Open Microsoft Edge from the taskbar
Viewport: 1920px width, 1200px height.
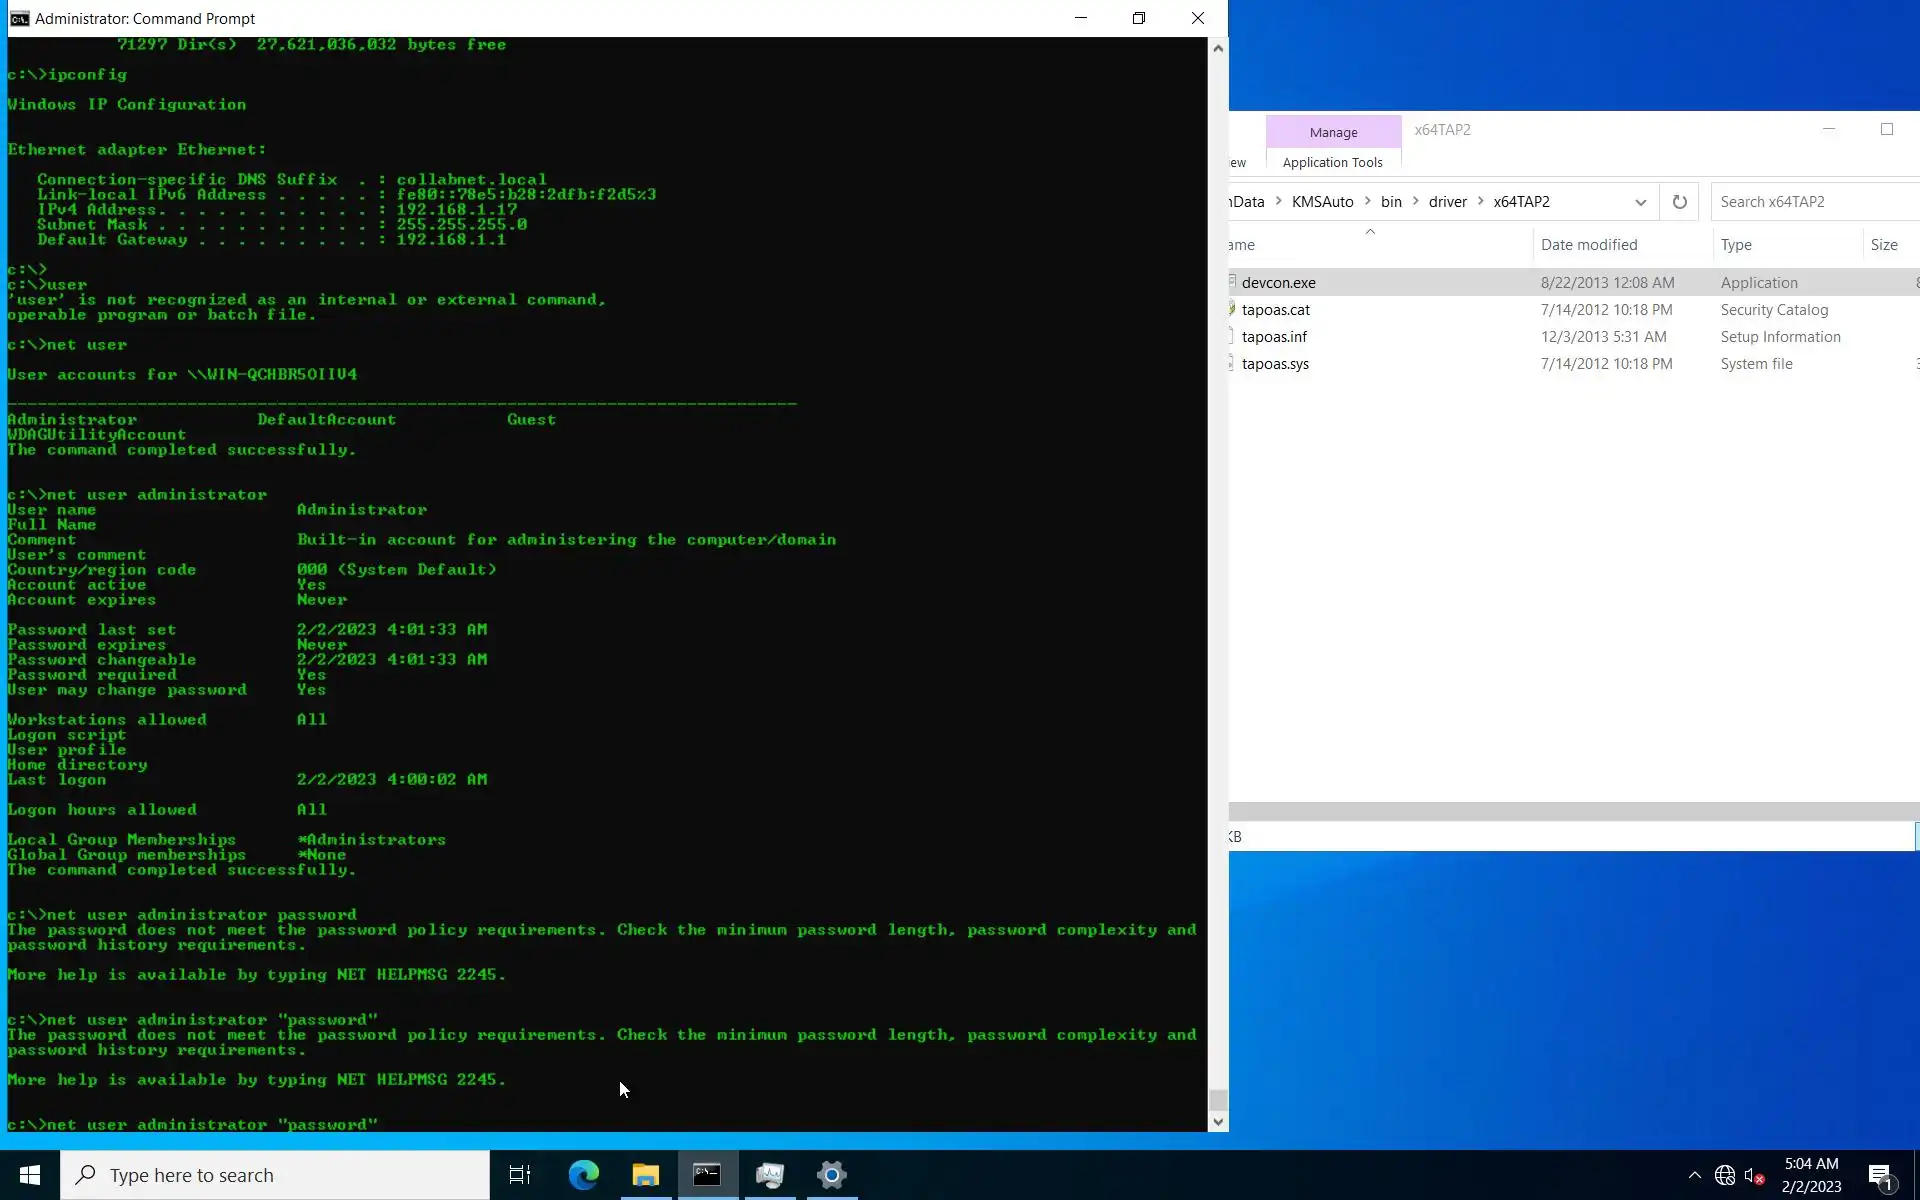(x=583, y=1174)
